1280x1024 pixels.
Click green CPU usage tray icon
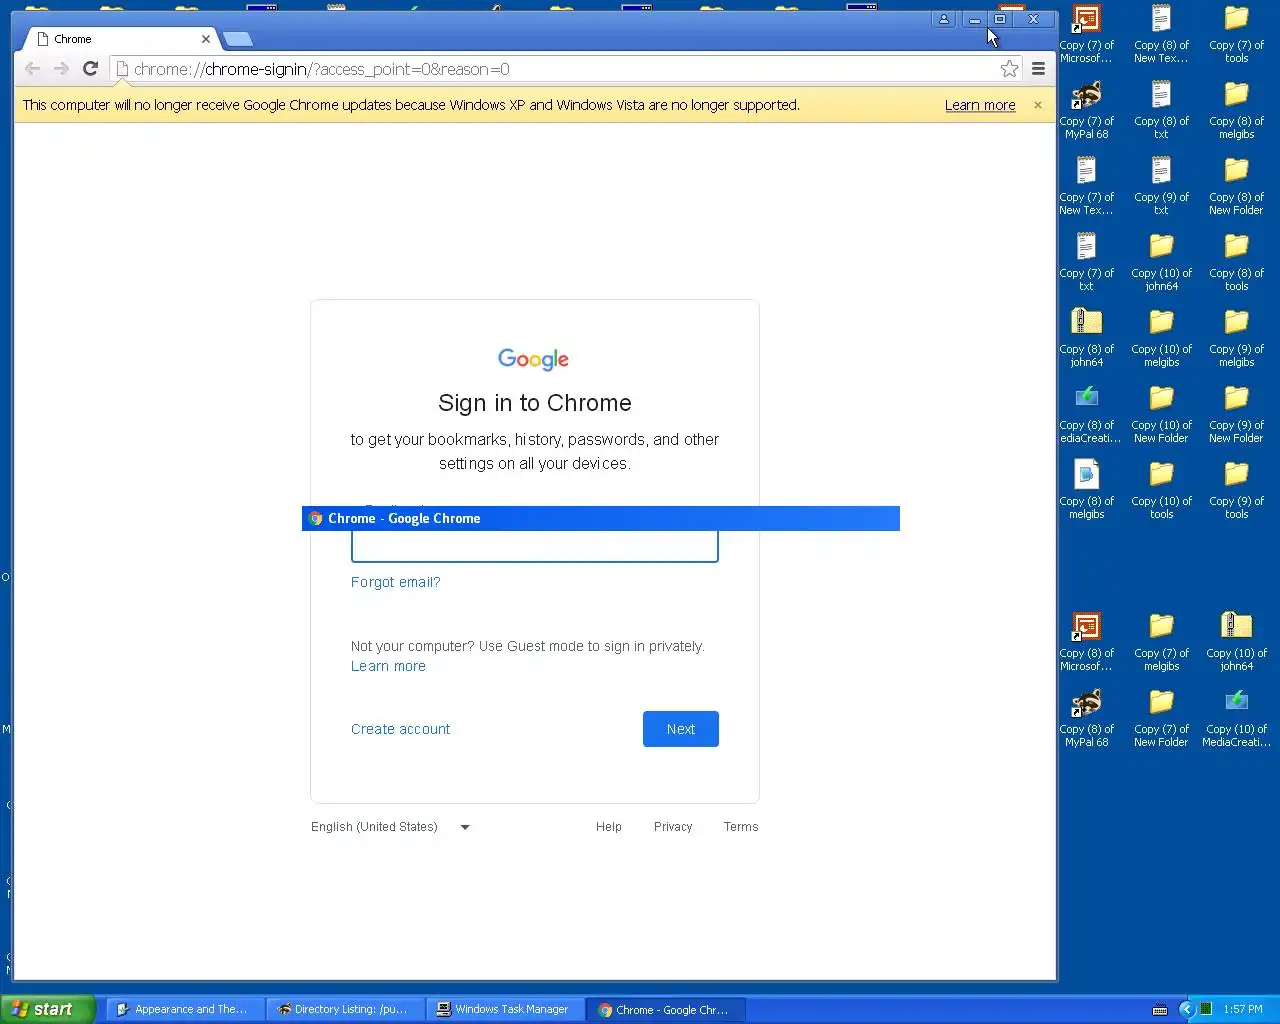click(x=1206, y=1009)
